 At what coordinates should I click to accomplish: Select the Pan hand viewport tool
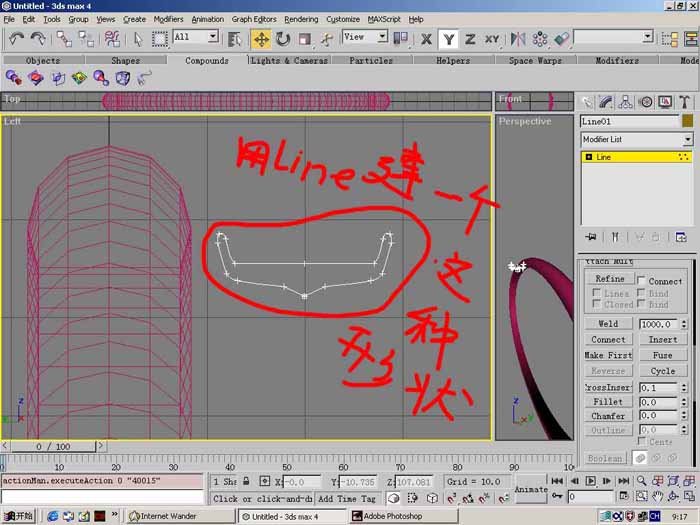point(657,496)
